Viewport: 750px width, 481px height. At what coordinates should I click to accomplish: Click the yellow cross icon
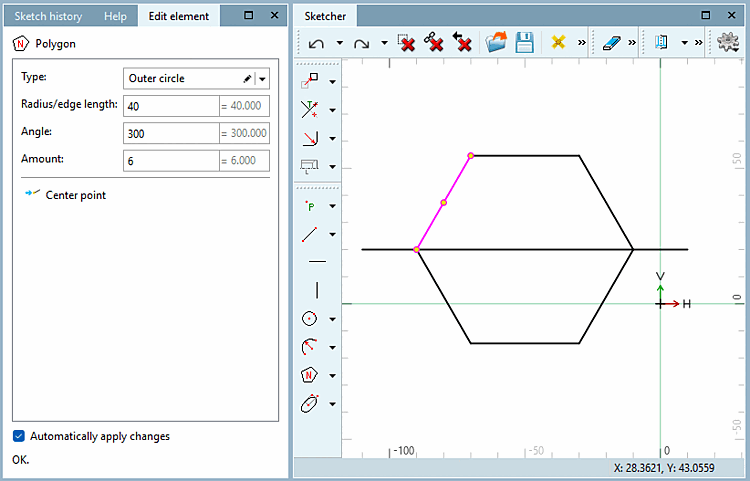point(558,42)
